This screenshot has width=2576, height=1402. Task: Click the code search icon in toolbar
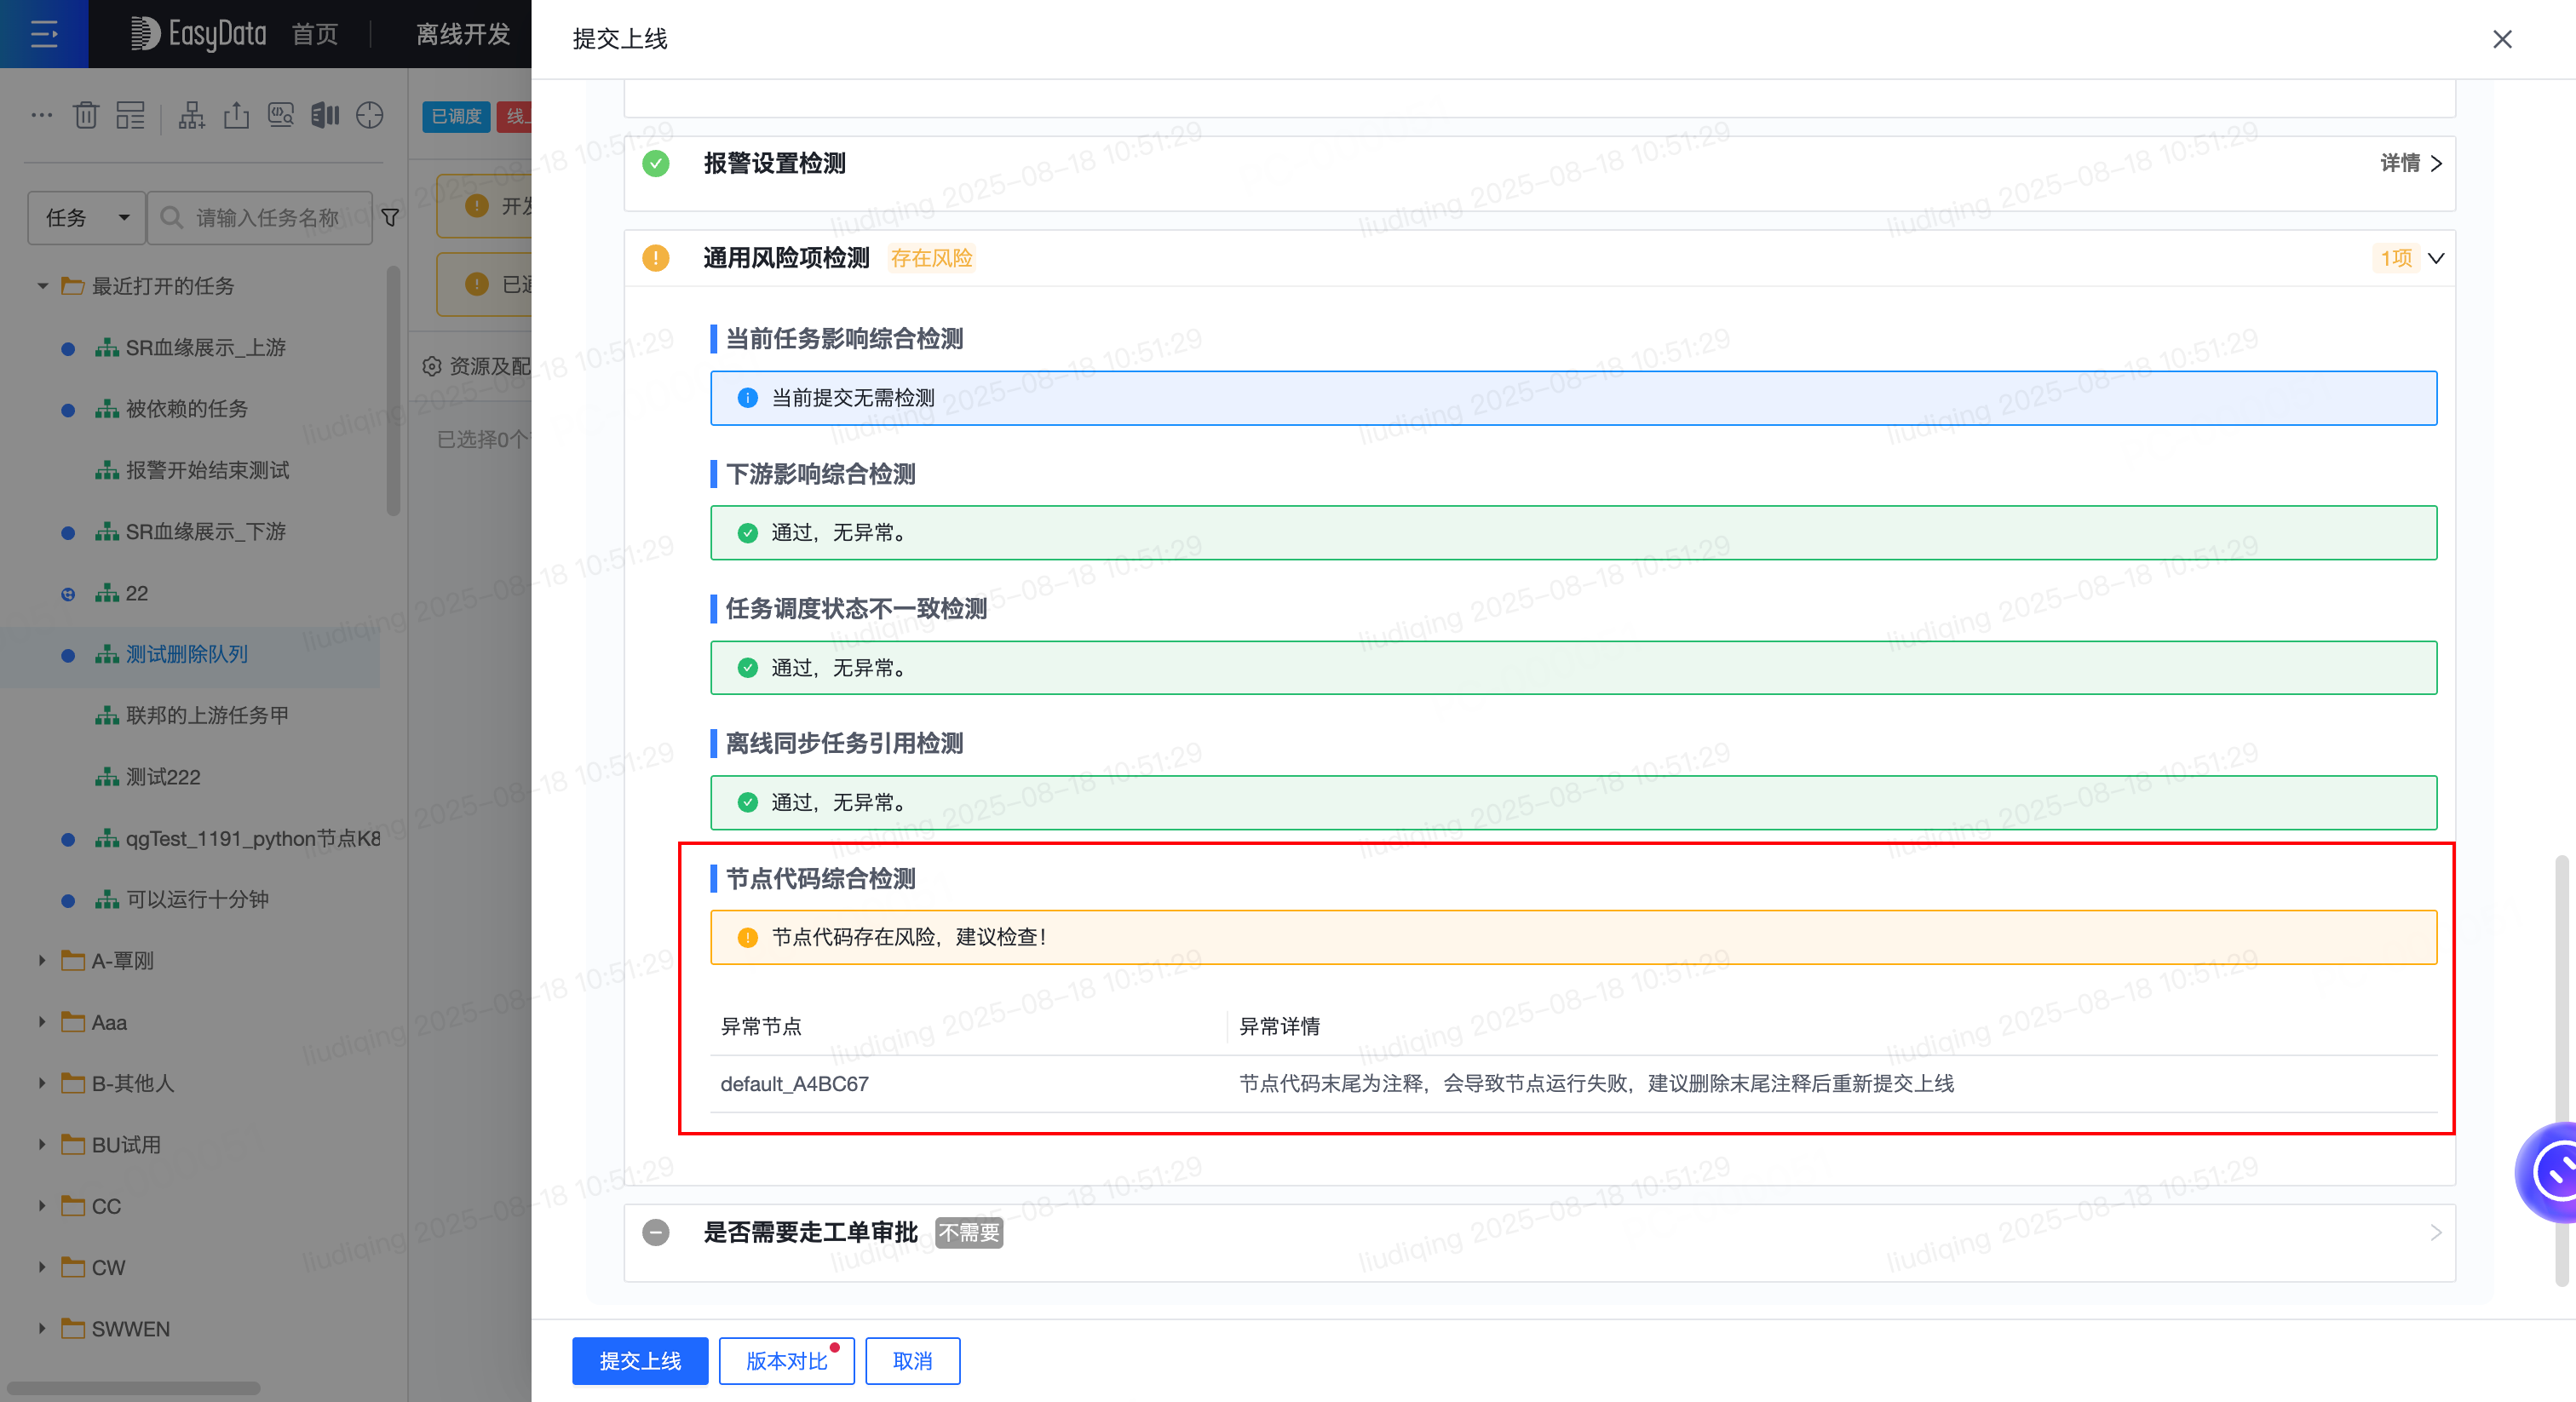coord(281,116)
